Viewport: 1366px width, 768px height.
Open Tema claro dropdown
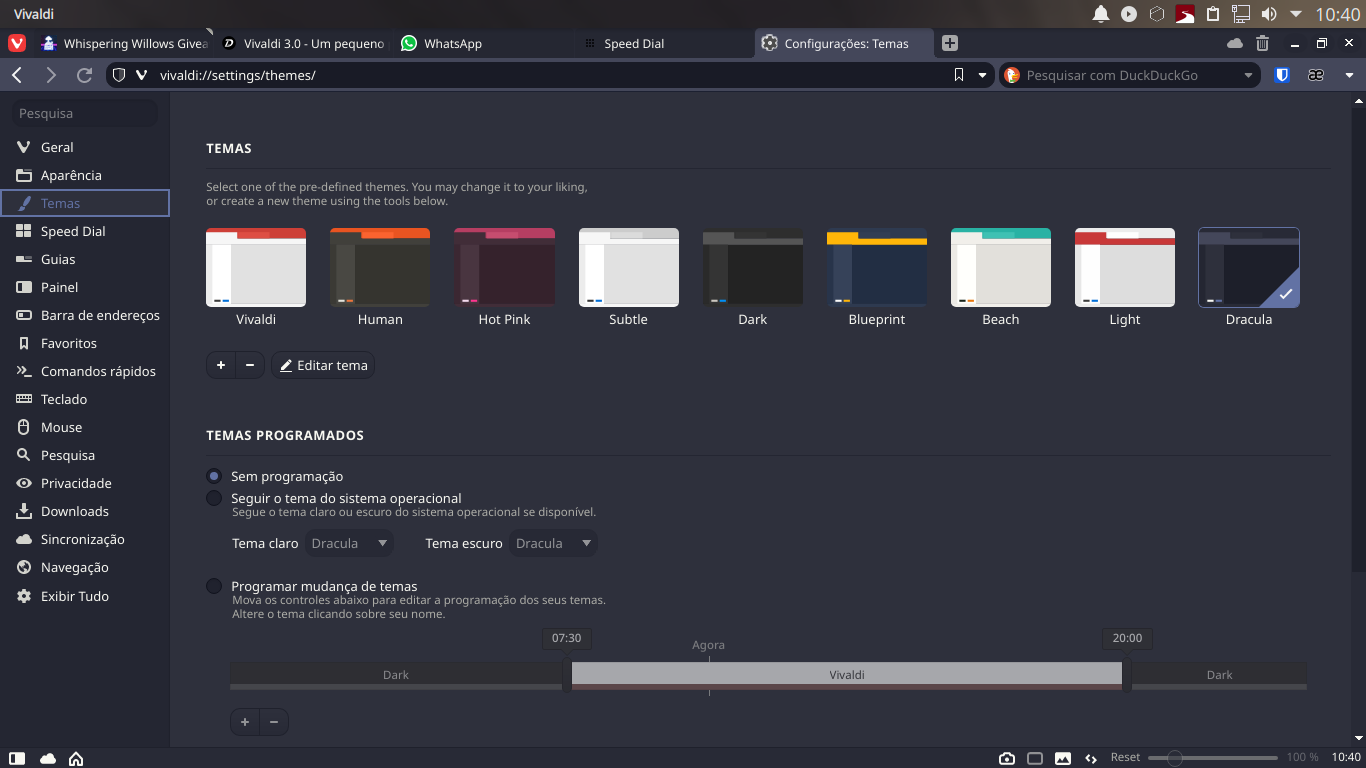tap(349, 543)
